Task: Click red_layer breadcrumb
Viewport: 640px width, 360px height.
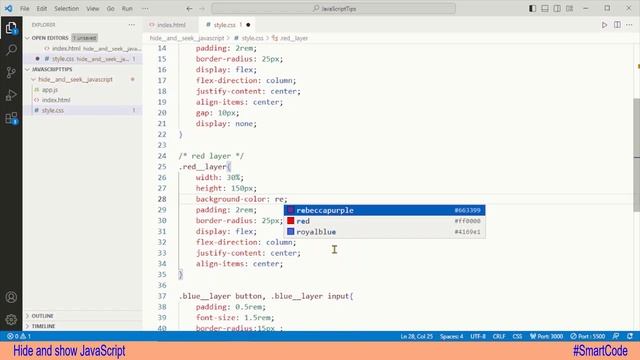Action: 290,38
